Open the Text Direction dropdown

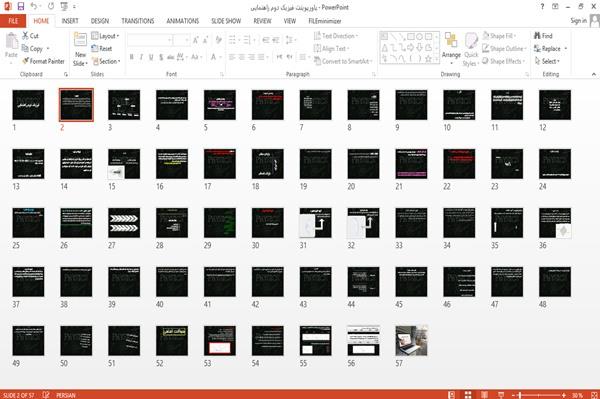tap(336, 36)
